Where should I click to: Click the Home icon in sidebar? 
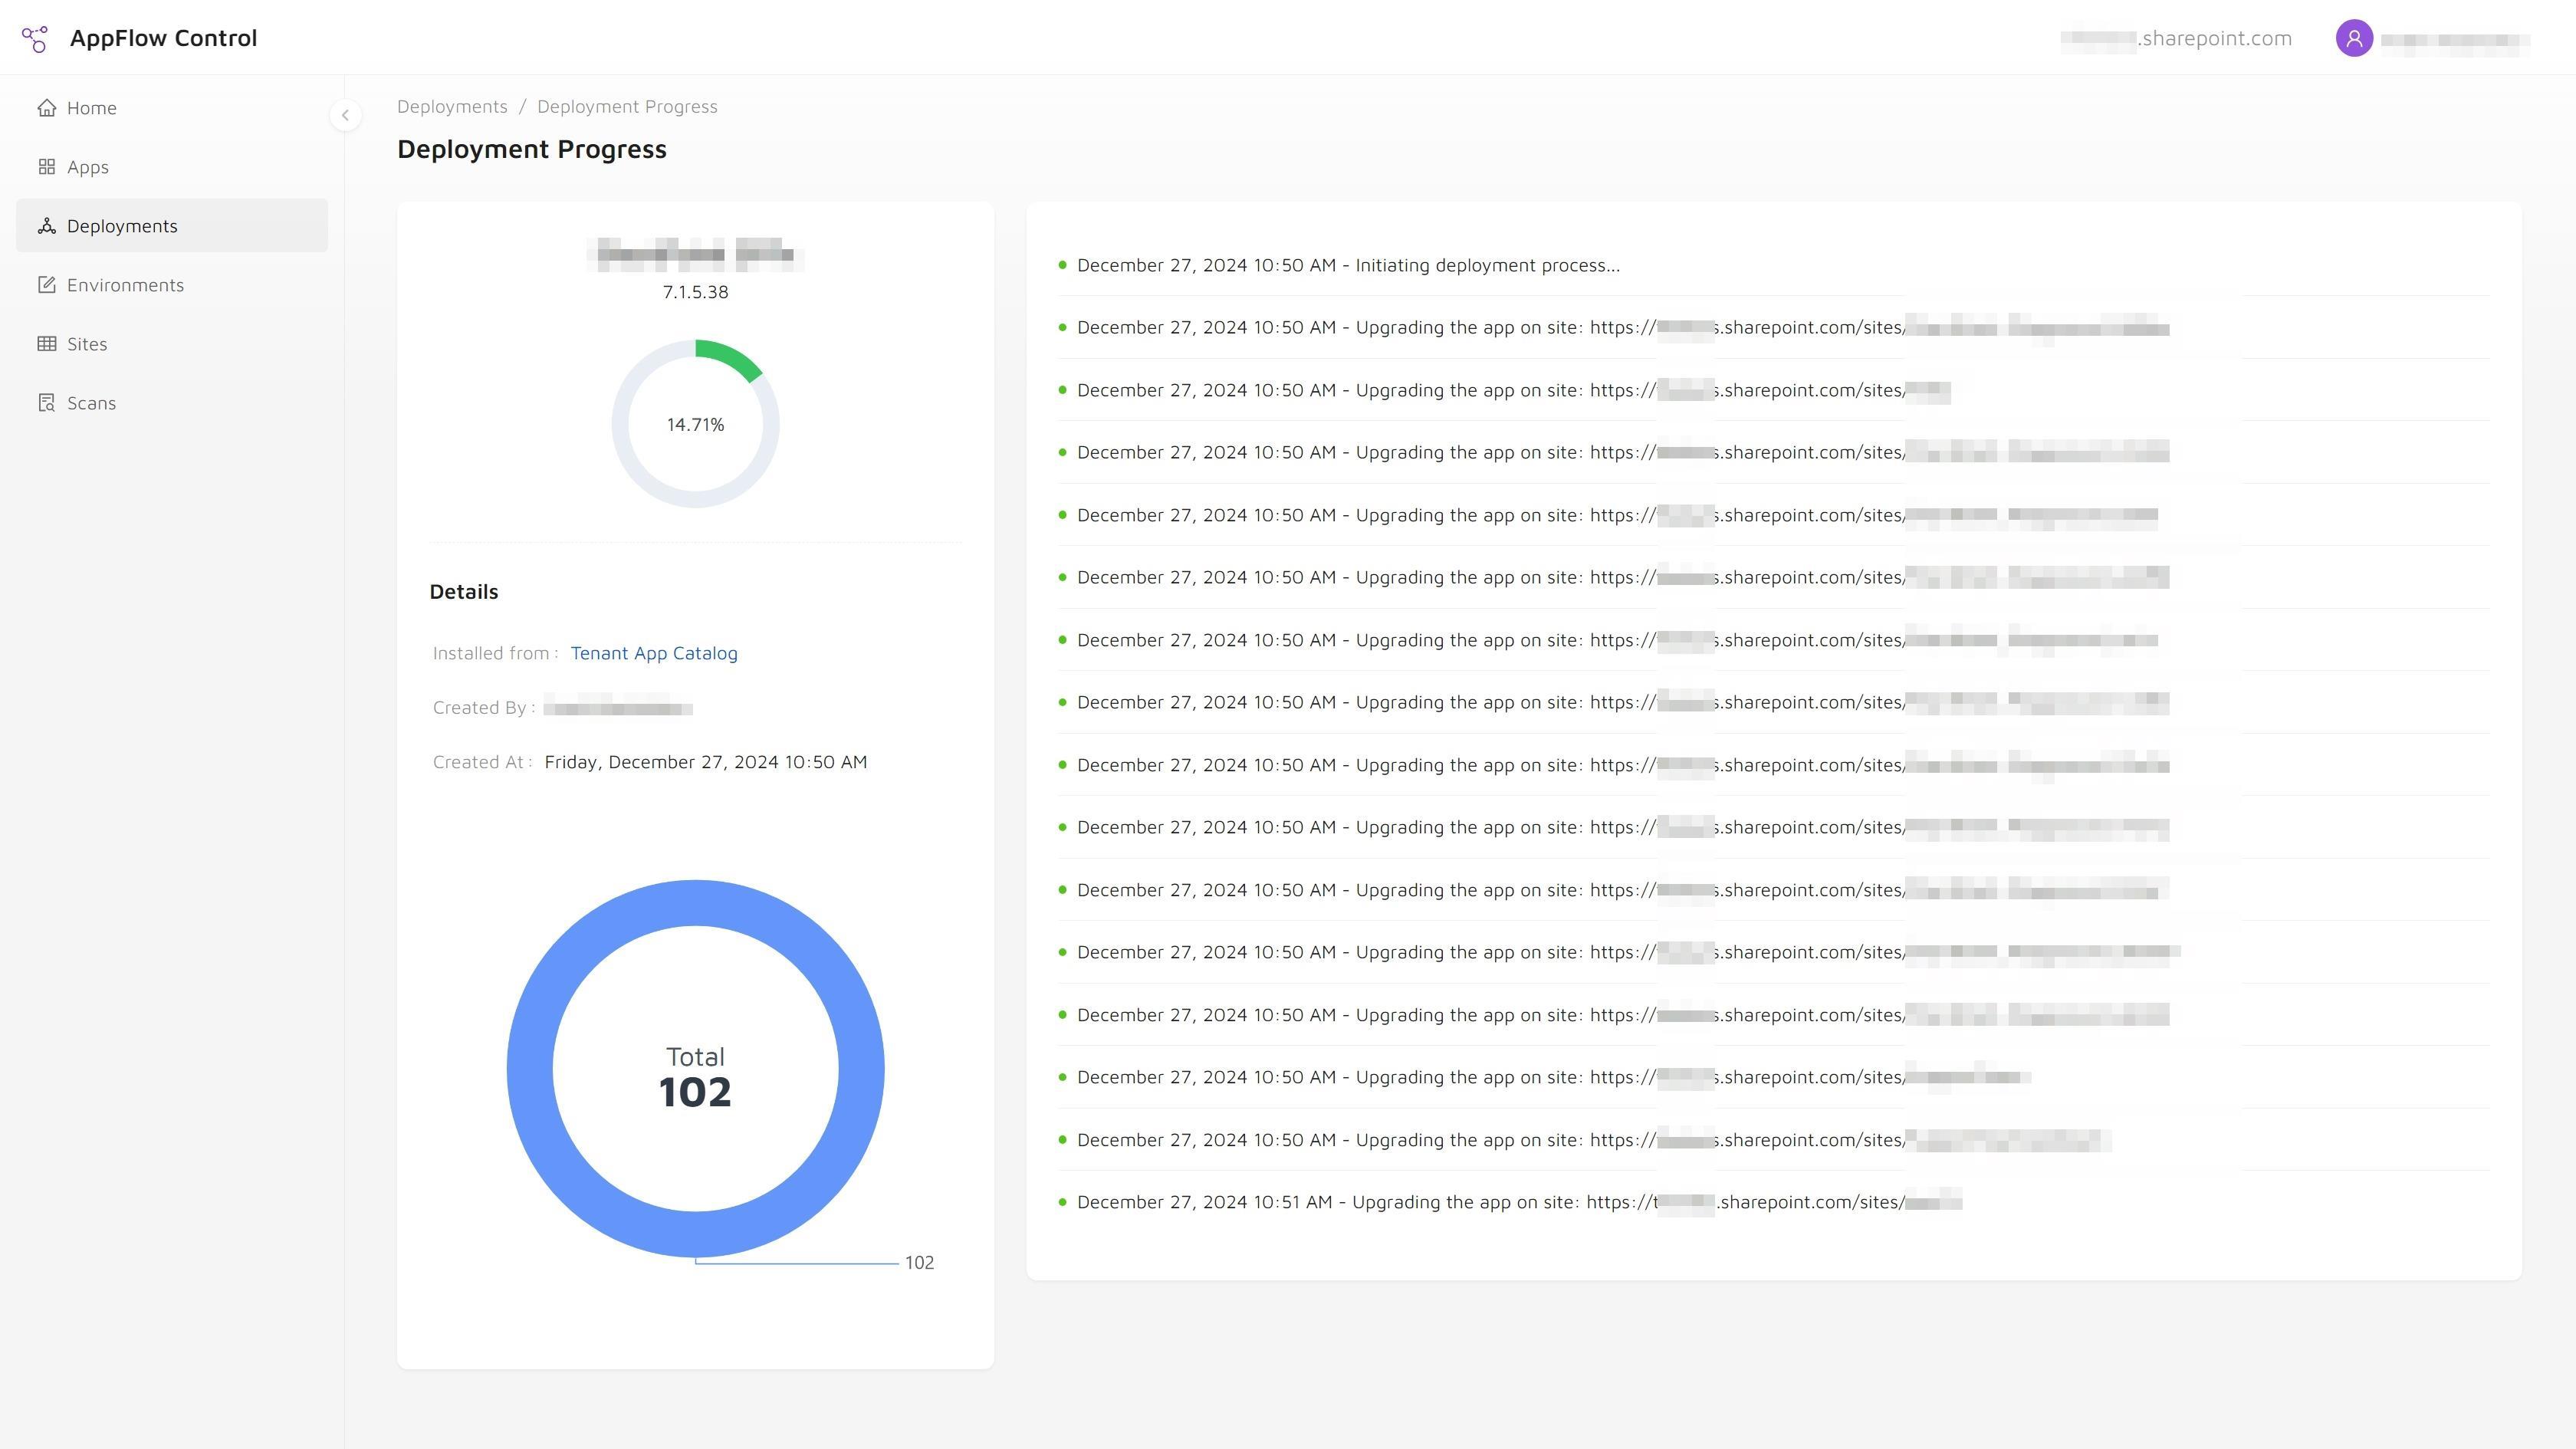coord(46,108)
